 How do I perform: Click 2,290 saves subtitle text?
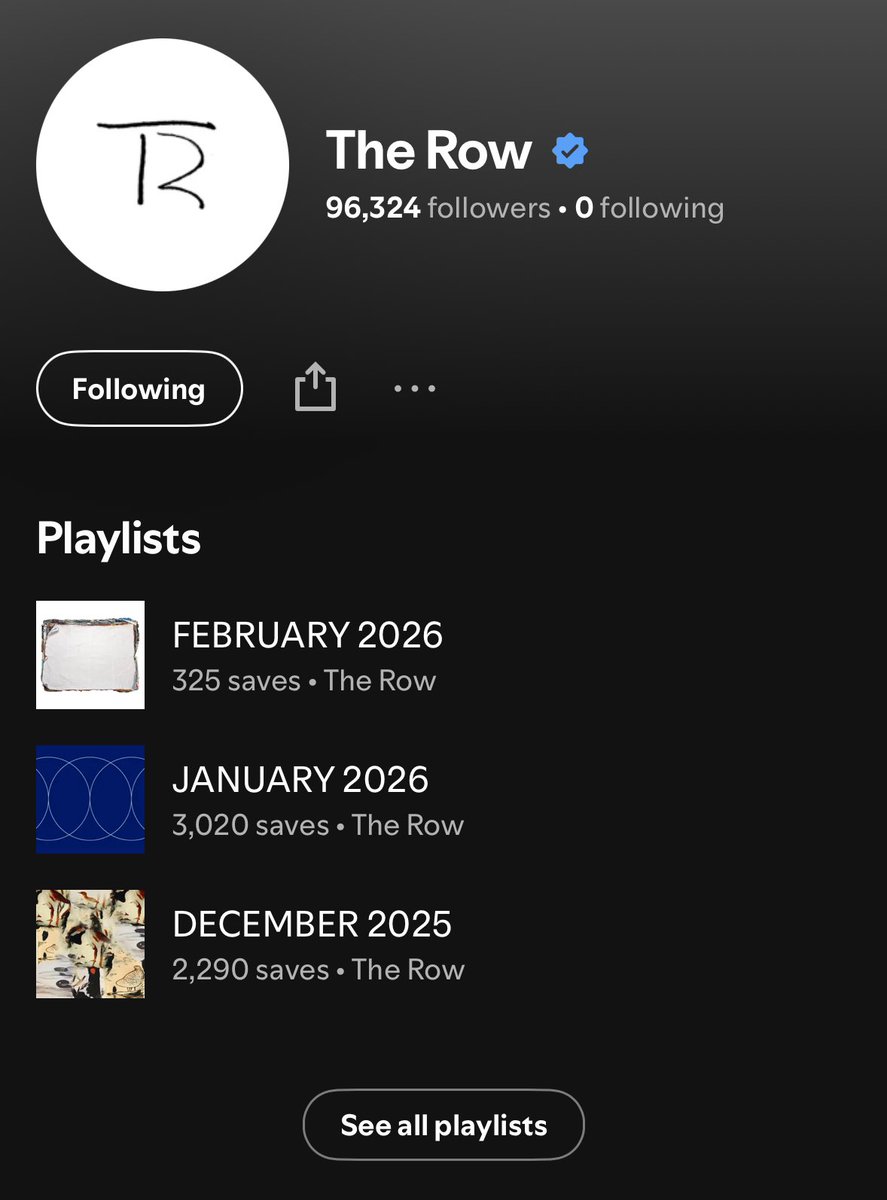point(250,970)
